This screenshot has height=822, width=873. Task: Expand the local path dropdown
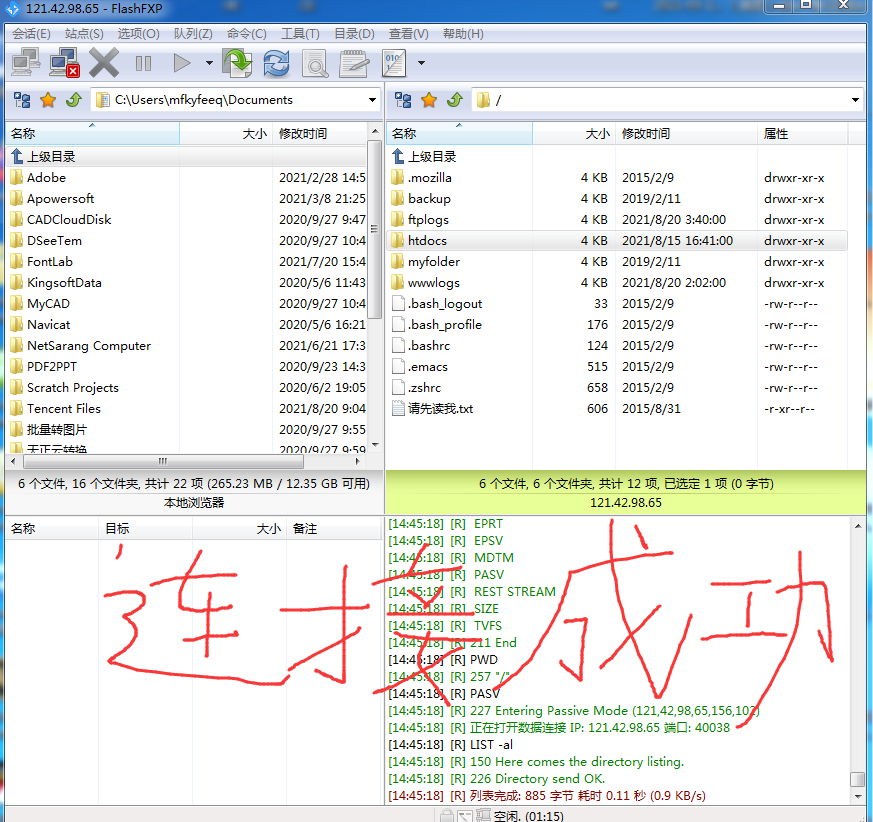pyautogui.click(x=372, y=100)
